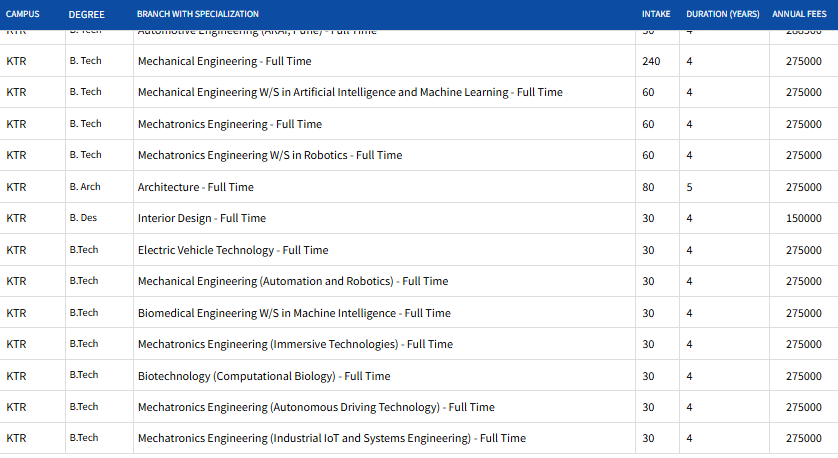The image size is (838, 458).
Task: Click the annual fee 150000
Action: tap(803, 218)
